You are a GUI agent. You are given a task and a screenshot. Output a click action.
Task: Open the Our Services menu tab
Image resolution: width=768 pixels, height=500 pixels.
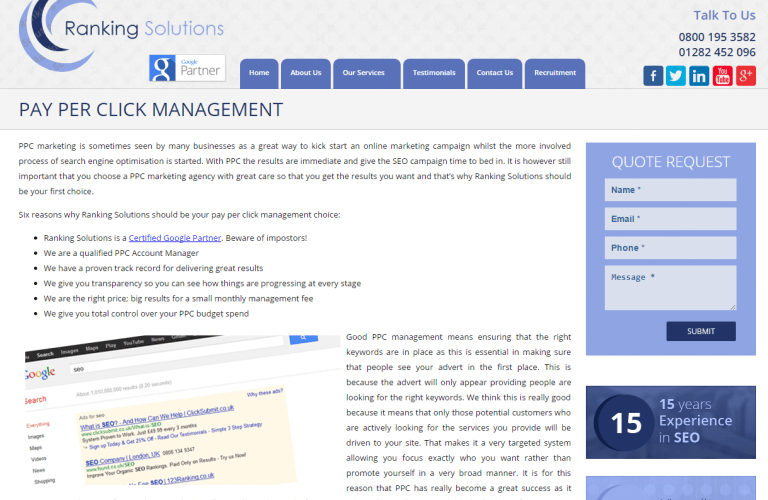pos(366,73)
